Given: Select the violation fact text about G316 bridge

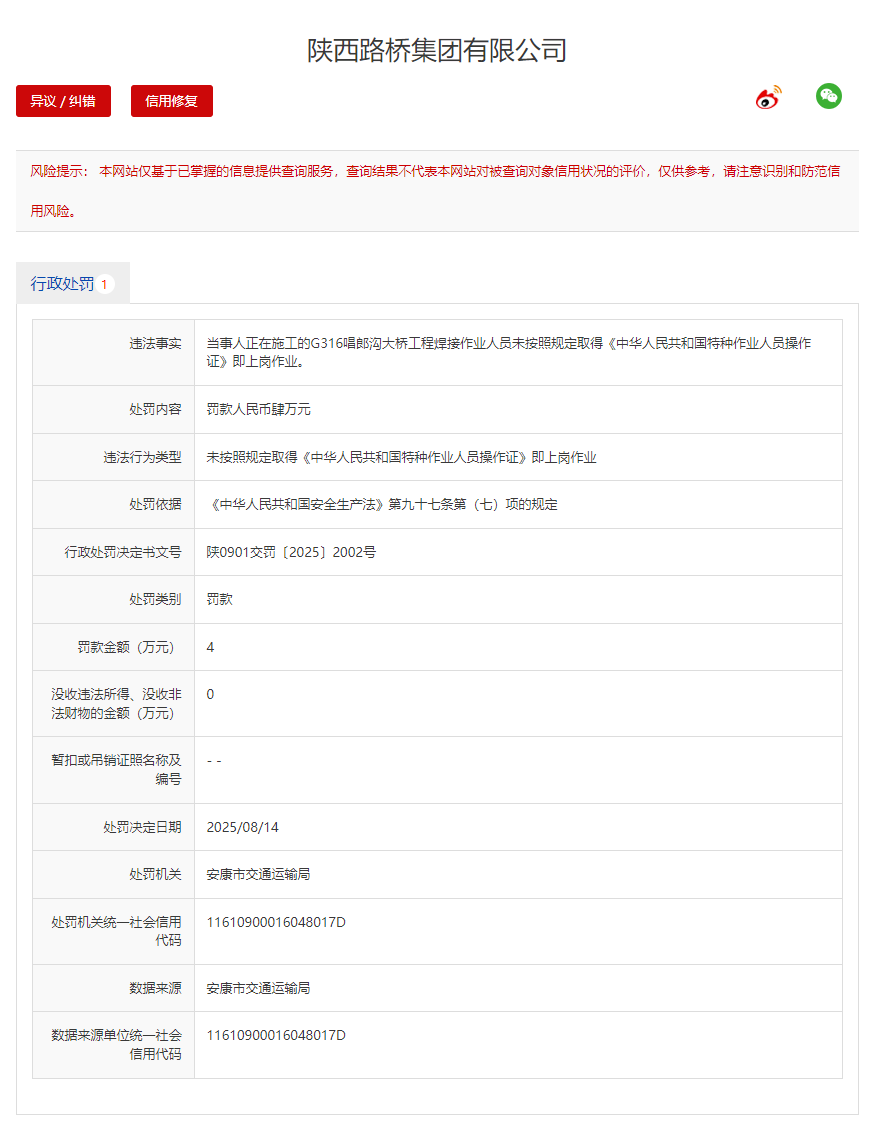Looking at the screenshot, I should (x=508, y=352).
